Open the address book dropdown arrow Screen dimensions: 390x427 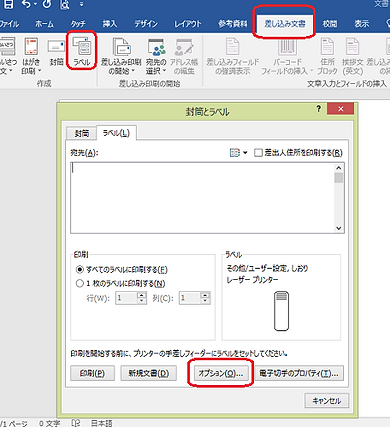pyautogui.click(x=245, y=153)
